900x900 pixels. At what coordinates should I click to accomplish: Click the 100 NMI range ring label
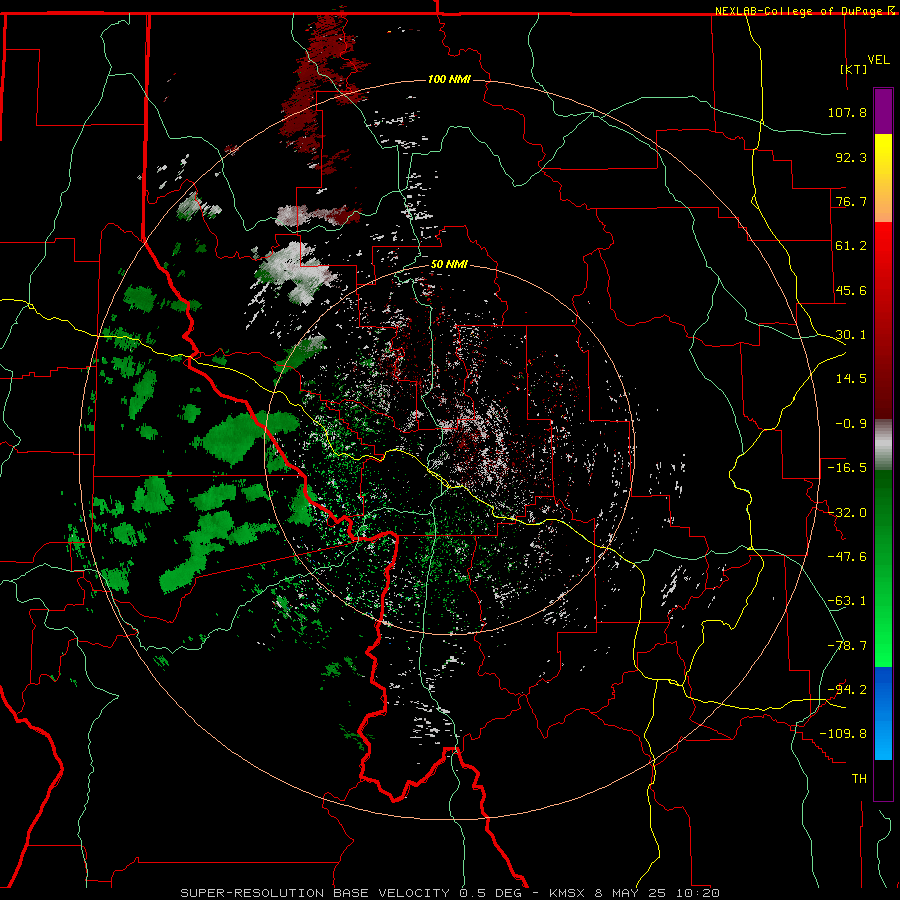[x=449, y=79]
